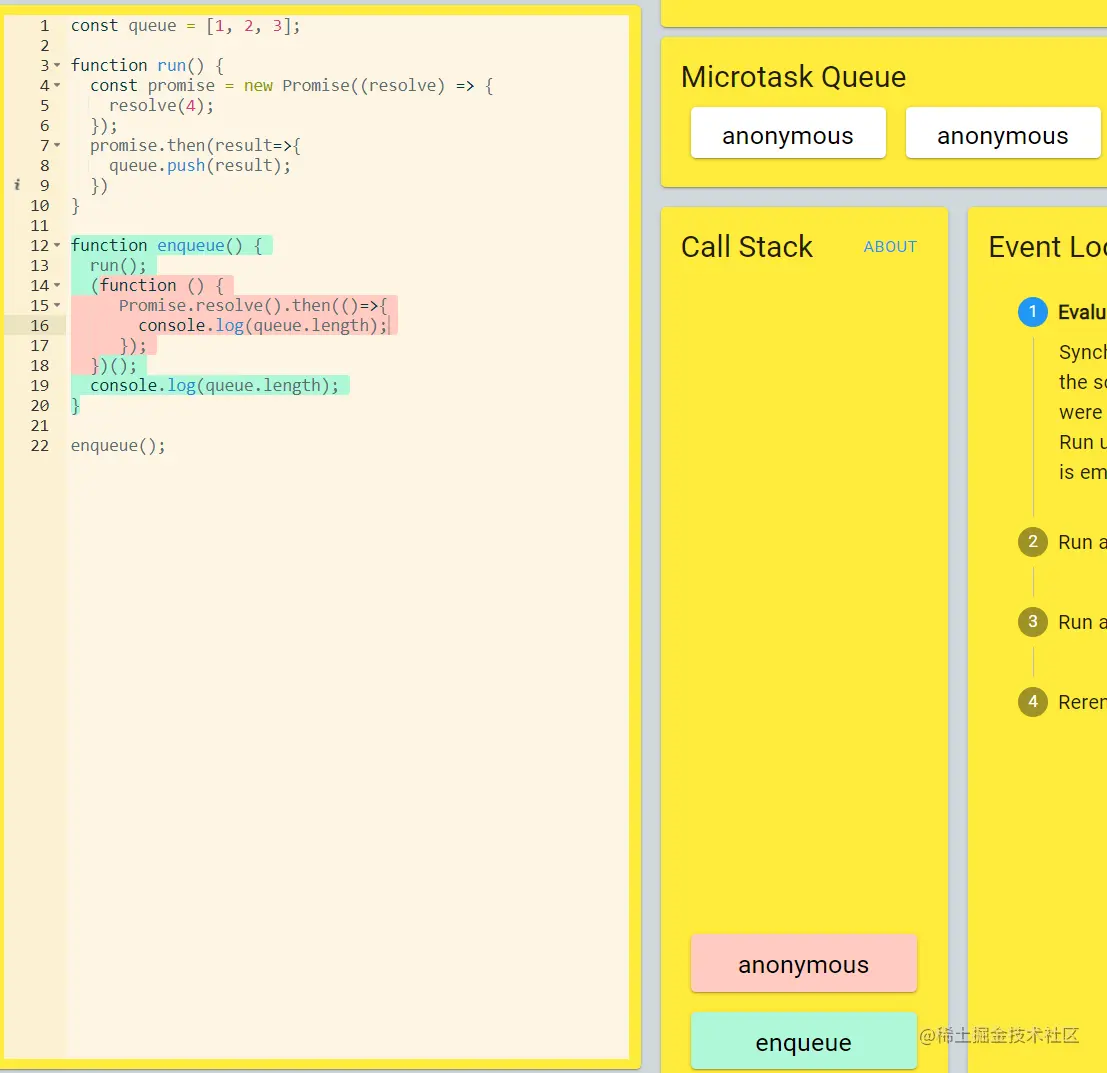Click the 'resolve(4);' code on line 5
Screen dimensions: 1107x1073
161,106
